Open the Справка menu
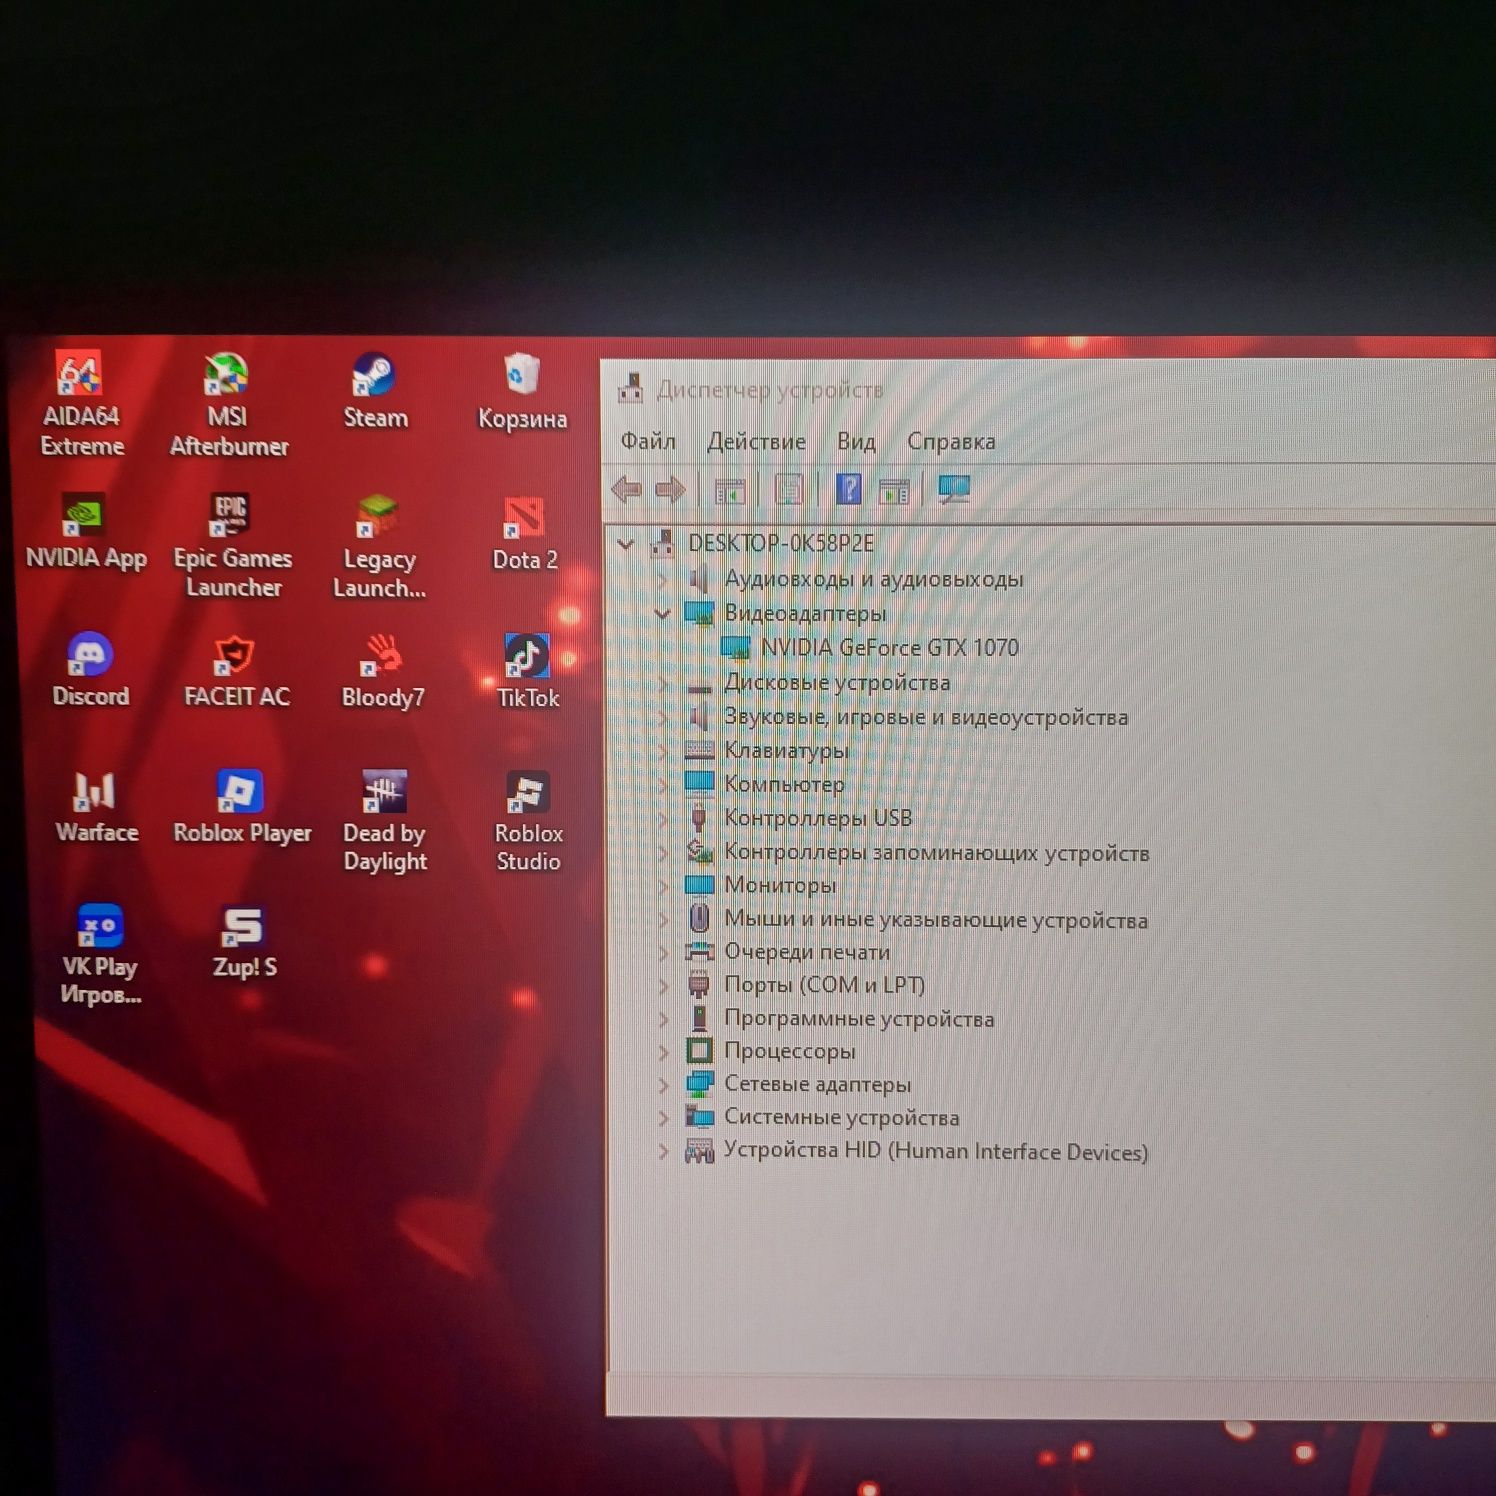The image size is (1496, 1496). click(951, 441)
